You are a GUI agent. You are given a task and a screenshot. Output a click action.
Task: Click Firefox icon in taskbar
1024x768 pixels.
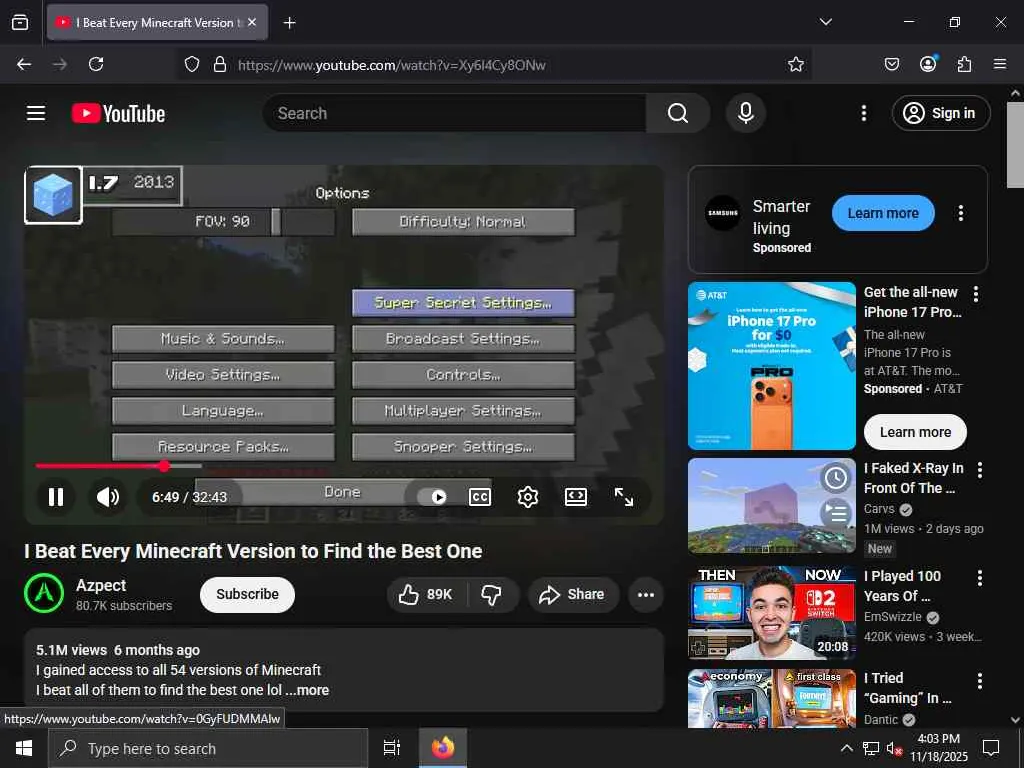point(443,748)
